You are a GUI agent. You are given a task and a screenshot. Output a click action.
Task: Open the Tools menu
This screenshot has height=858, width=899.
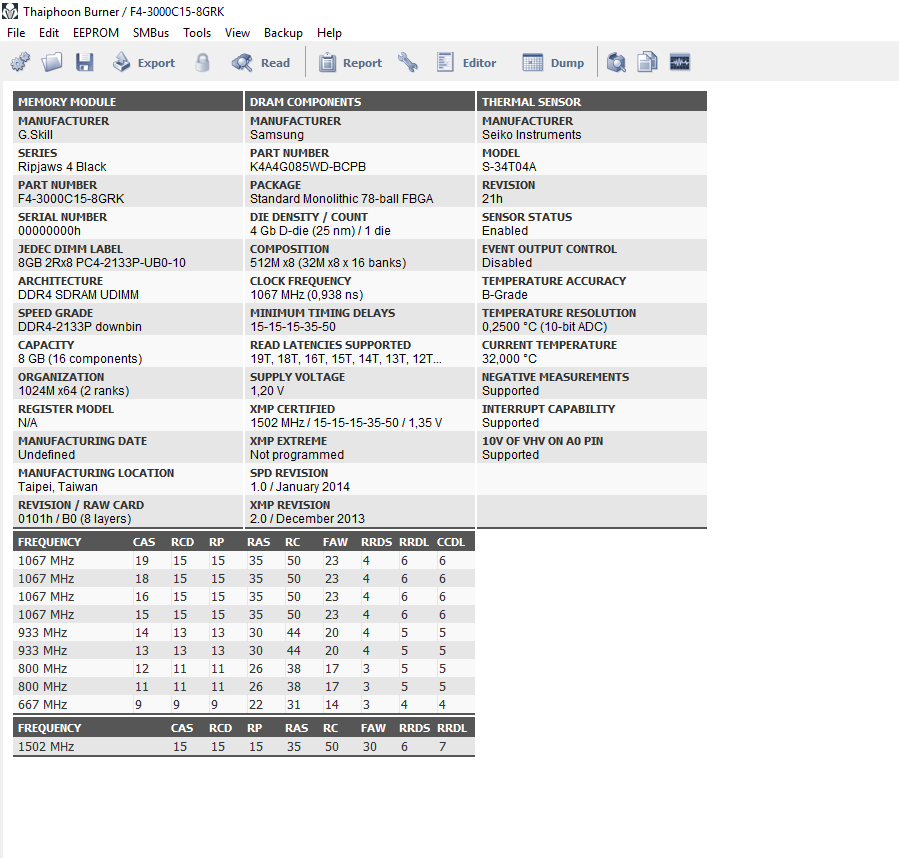(x=197, y=33)
